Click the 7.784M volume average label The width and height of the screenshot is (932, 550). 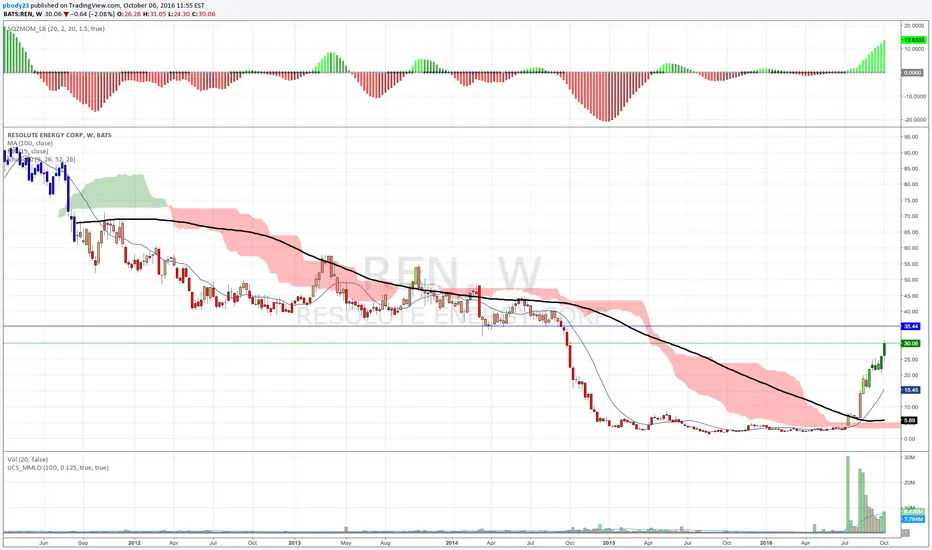tap(914, 519)
